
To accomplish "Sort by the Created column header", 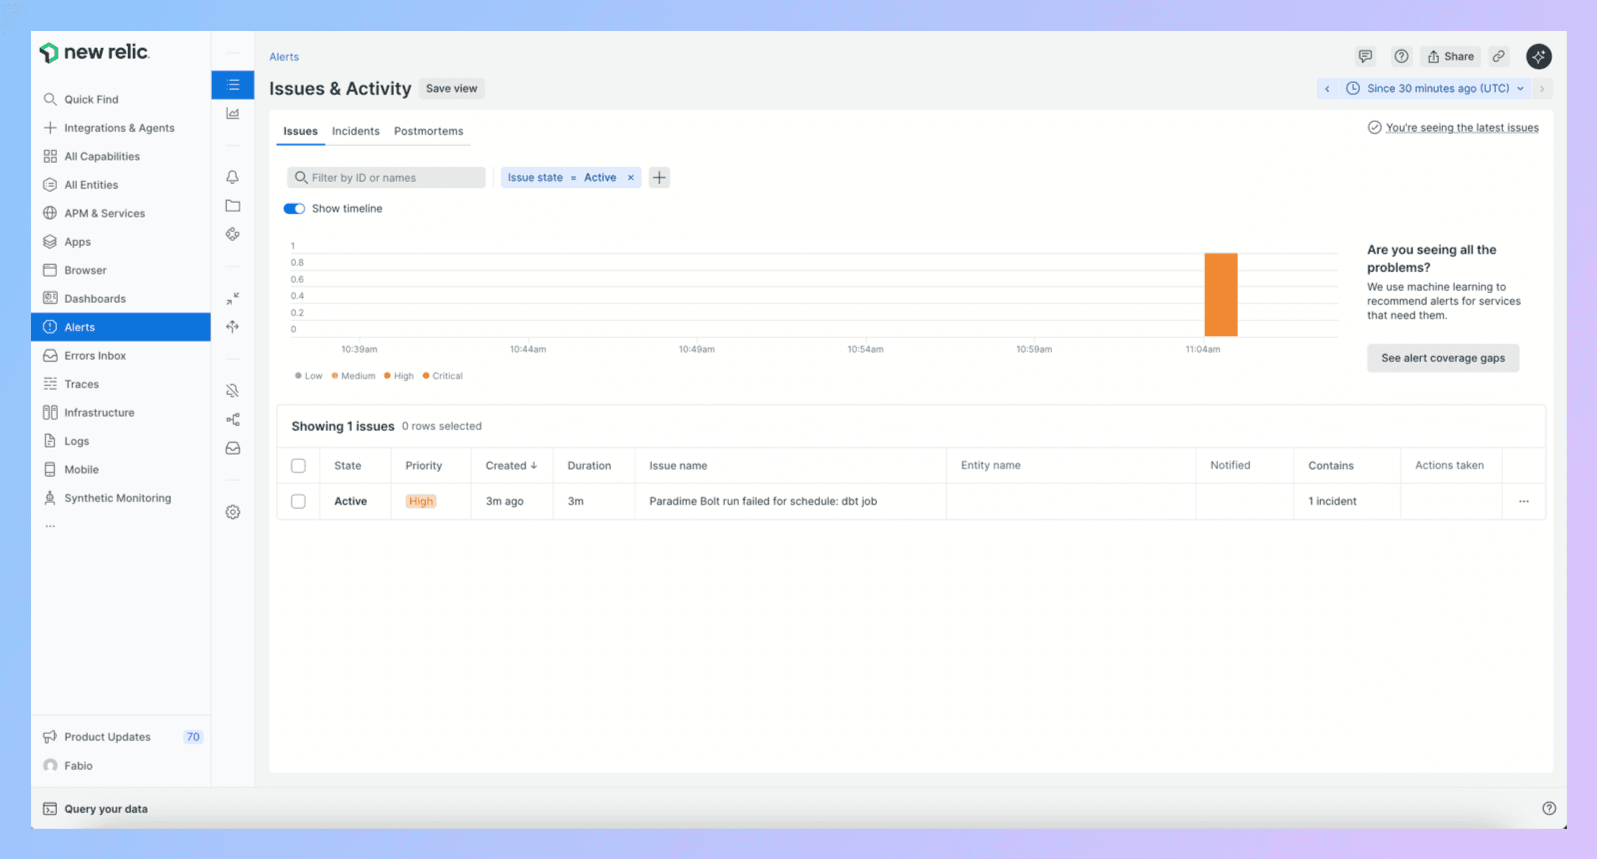I will point(511,465).
